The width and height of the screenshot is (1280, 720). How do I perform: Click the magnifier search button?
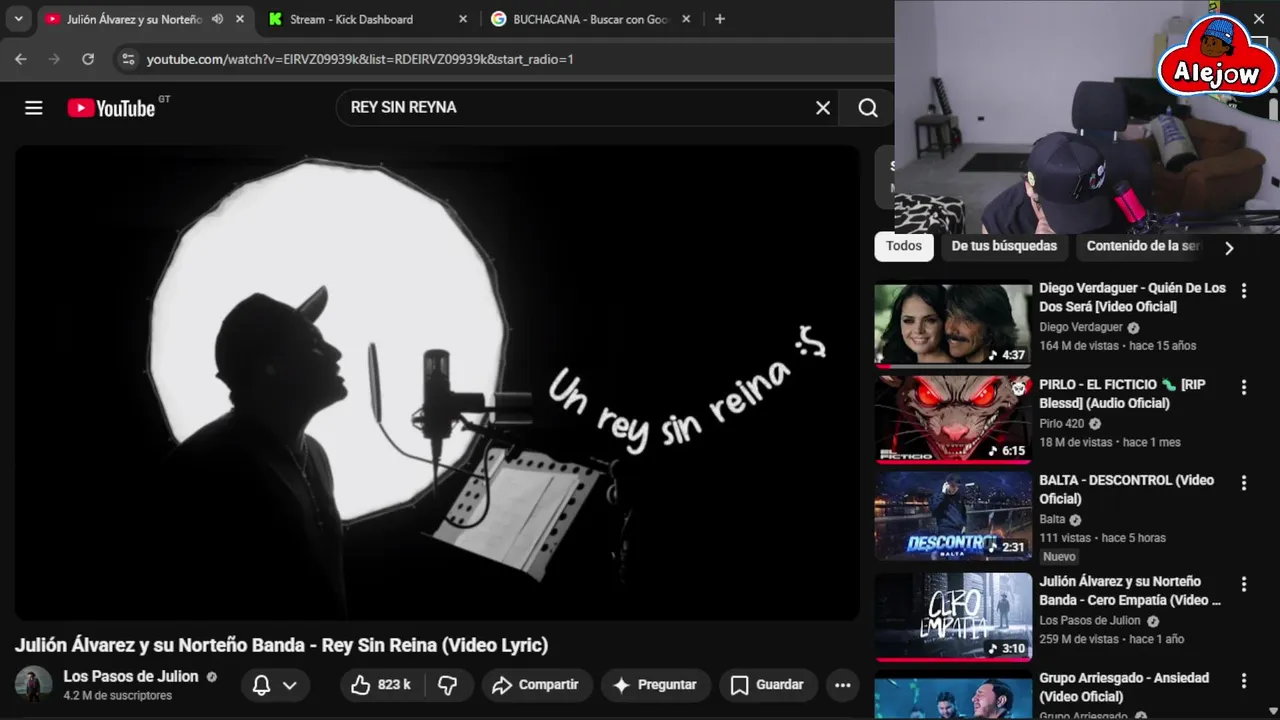click(x=868, y=108)
